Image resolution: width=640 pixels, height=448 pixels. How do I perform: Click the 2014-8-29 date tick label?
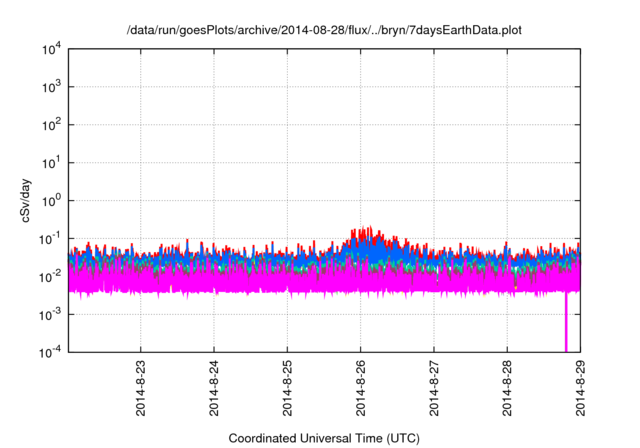580,388
